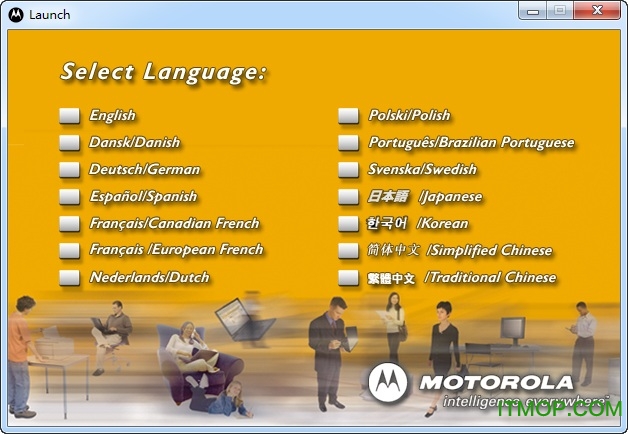Click the Motorola logo emblem
The image size is (628, 434).
(x=388, y=382)
